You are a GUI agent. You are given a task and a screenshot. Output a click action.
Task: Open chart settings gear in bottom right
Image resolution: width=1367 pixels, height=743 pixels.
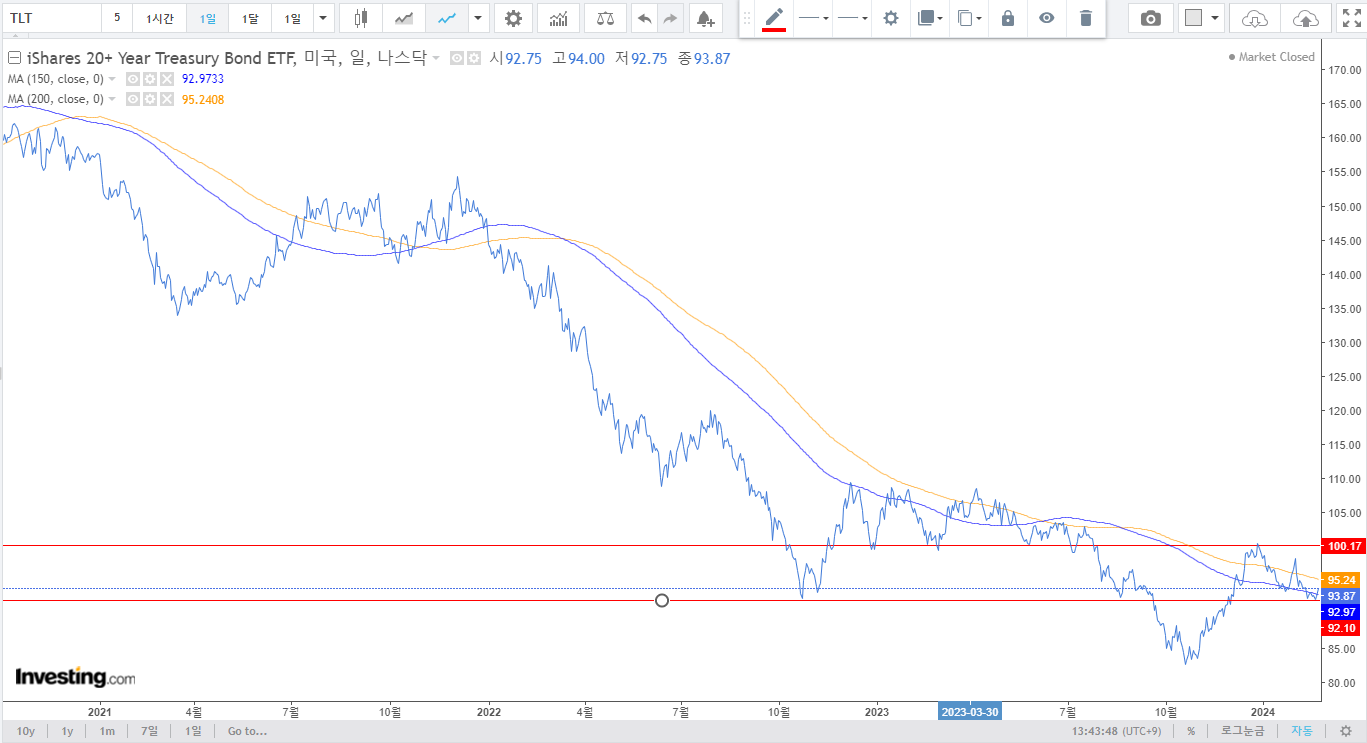point(1345,731)
